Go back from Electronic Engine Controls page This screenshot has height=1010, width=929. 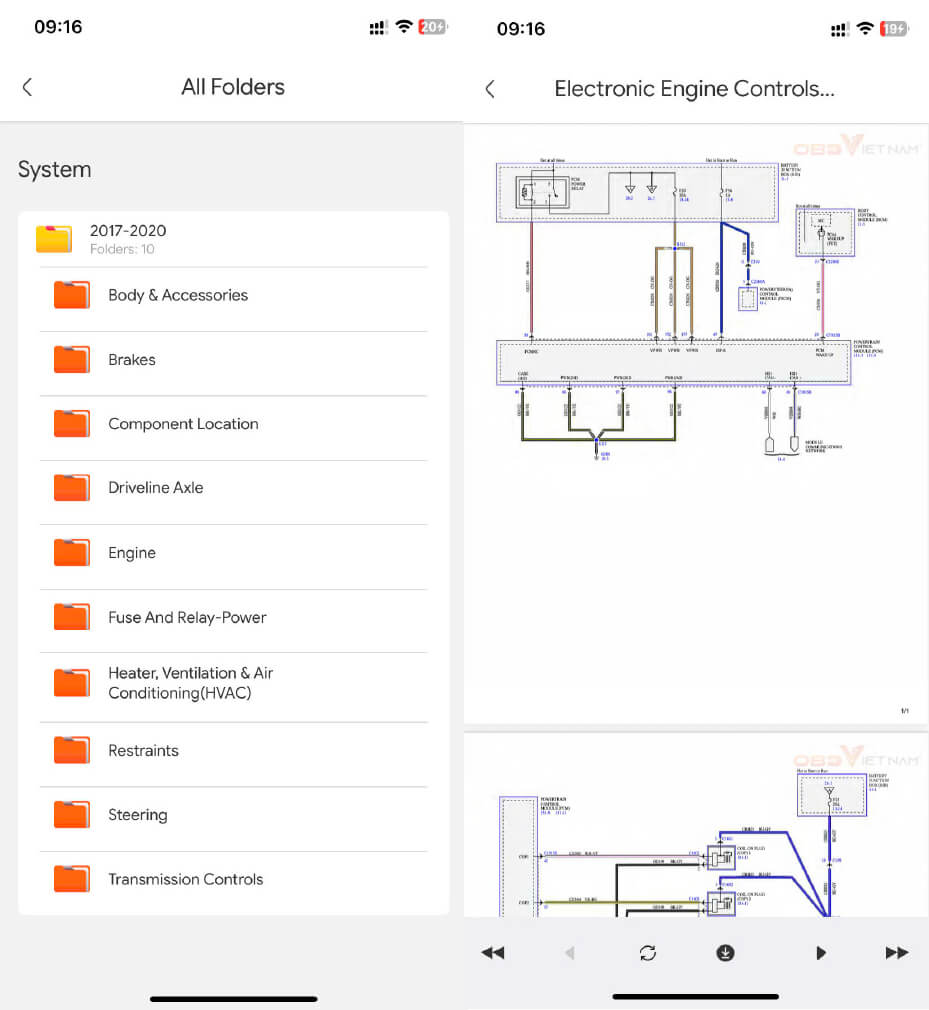tap(490, 89)
